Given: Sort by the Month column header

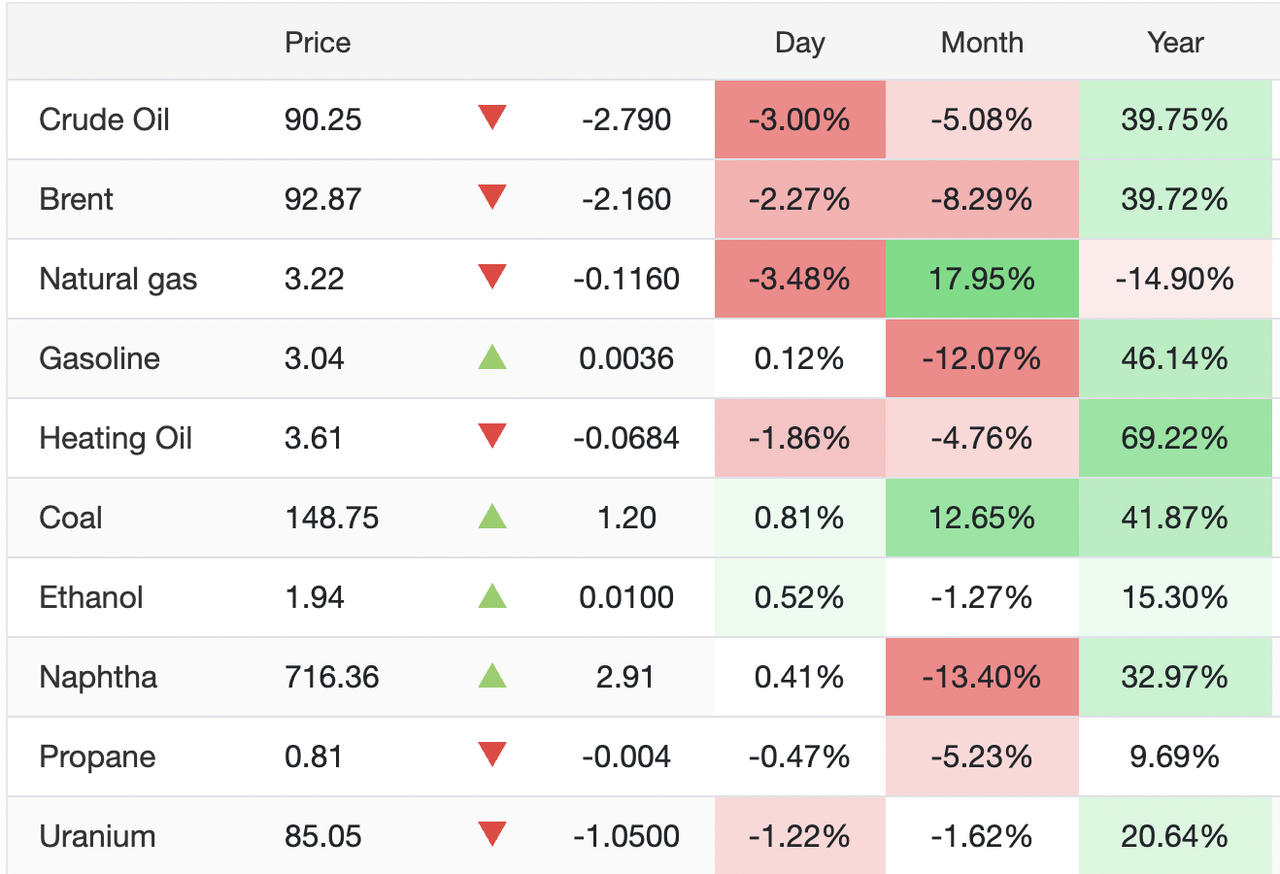Looking at the screenshot, I should click(982, 42).
